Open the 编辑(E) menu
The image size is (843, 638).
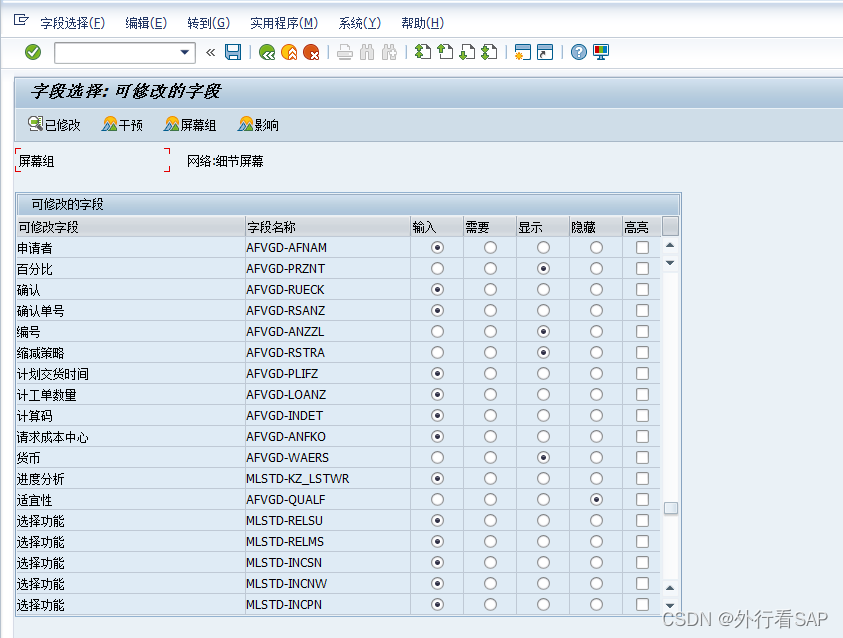coord(146,23)
